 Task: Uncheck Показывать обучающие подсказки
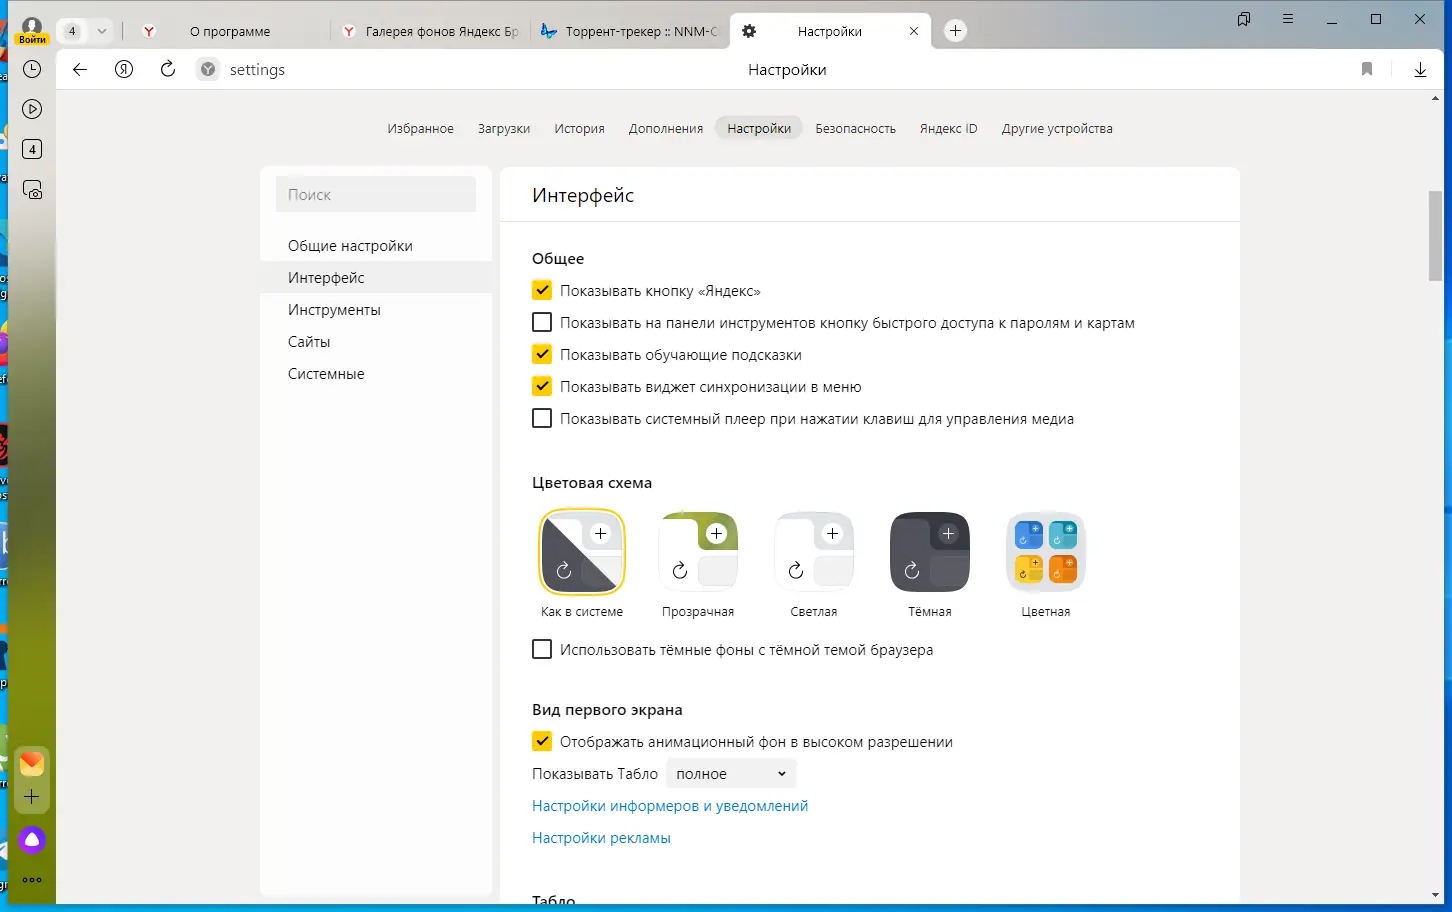(542, 355)
